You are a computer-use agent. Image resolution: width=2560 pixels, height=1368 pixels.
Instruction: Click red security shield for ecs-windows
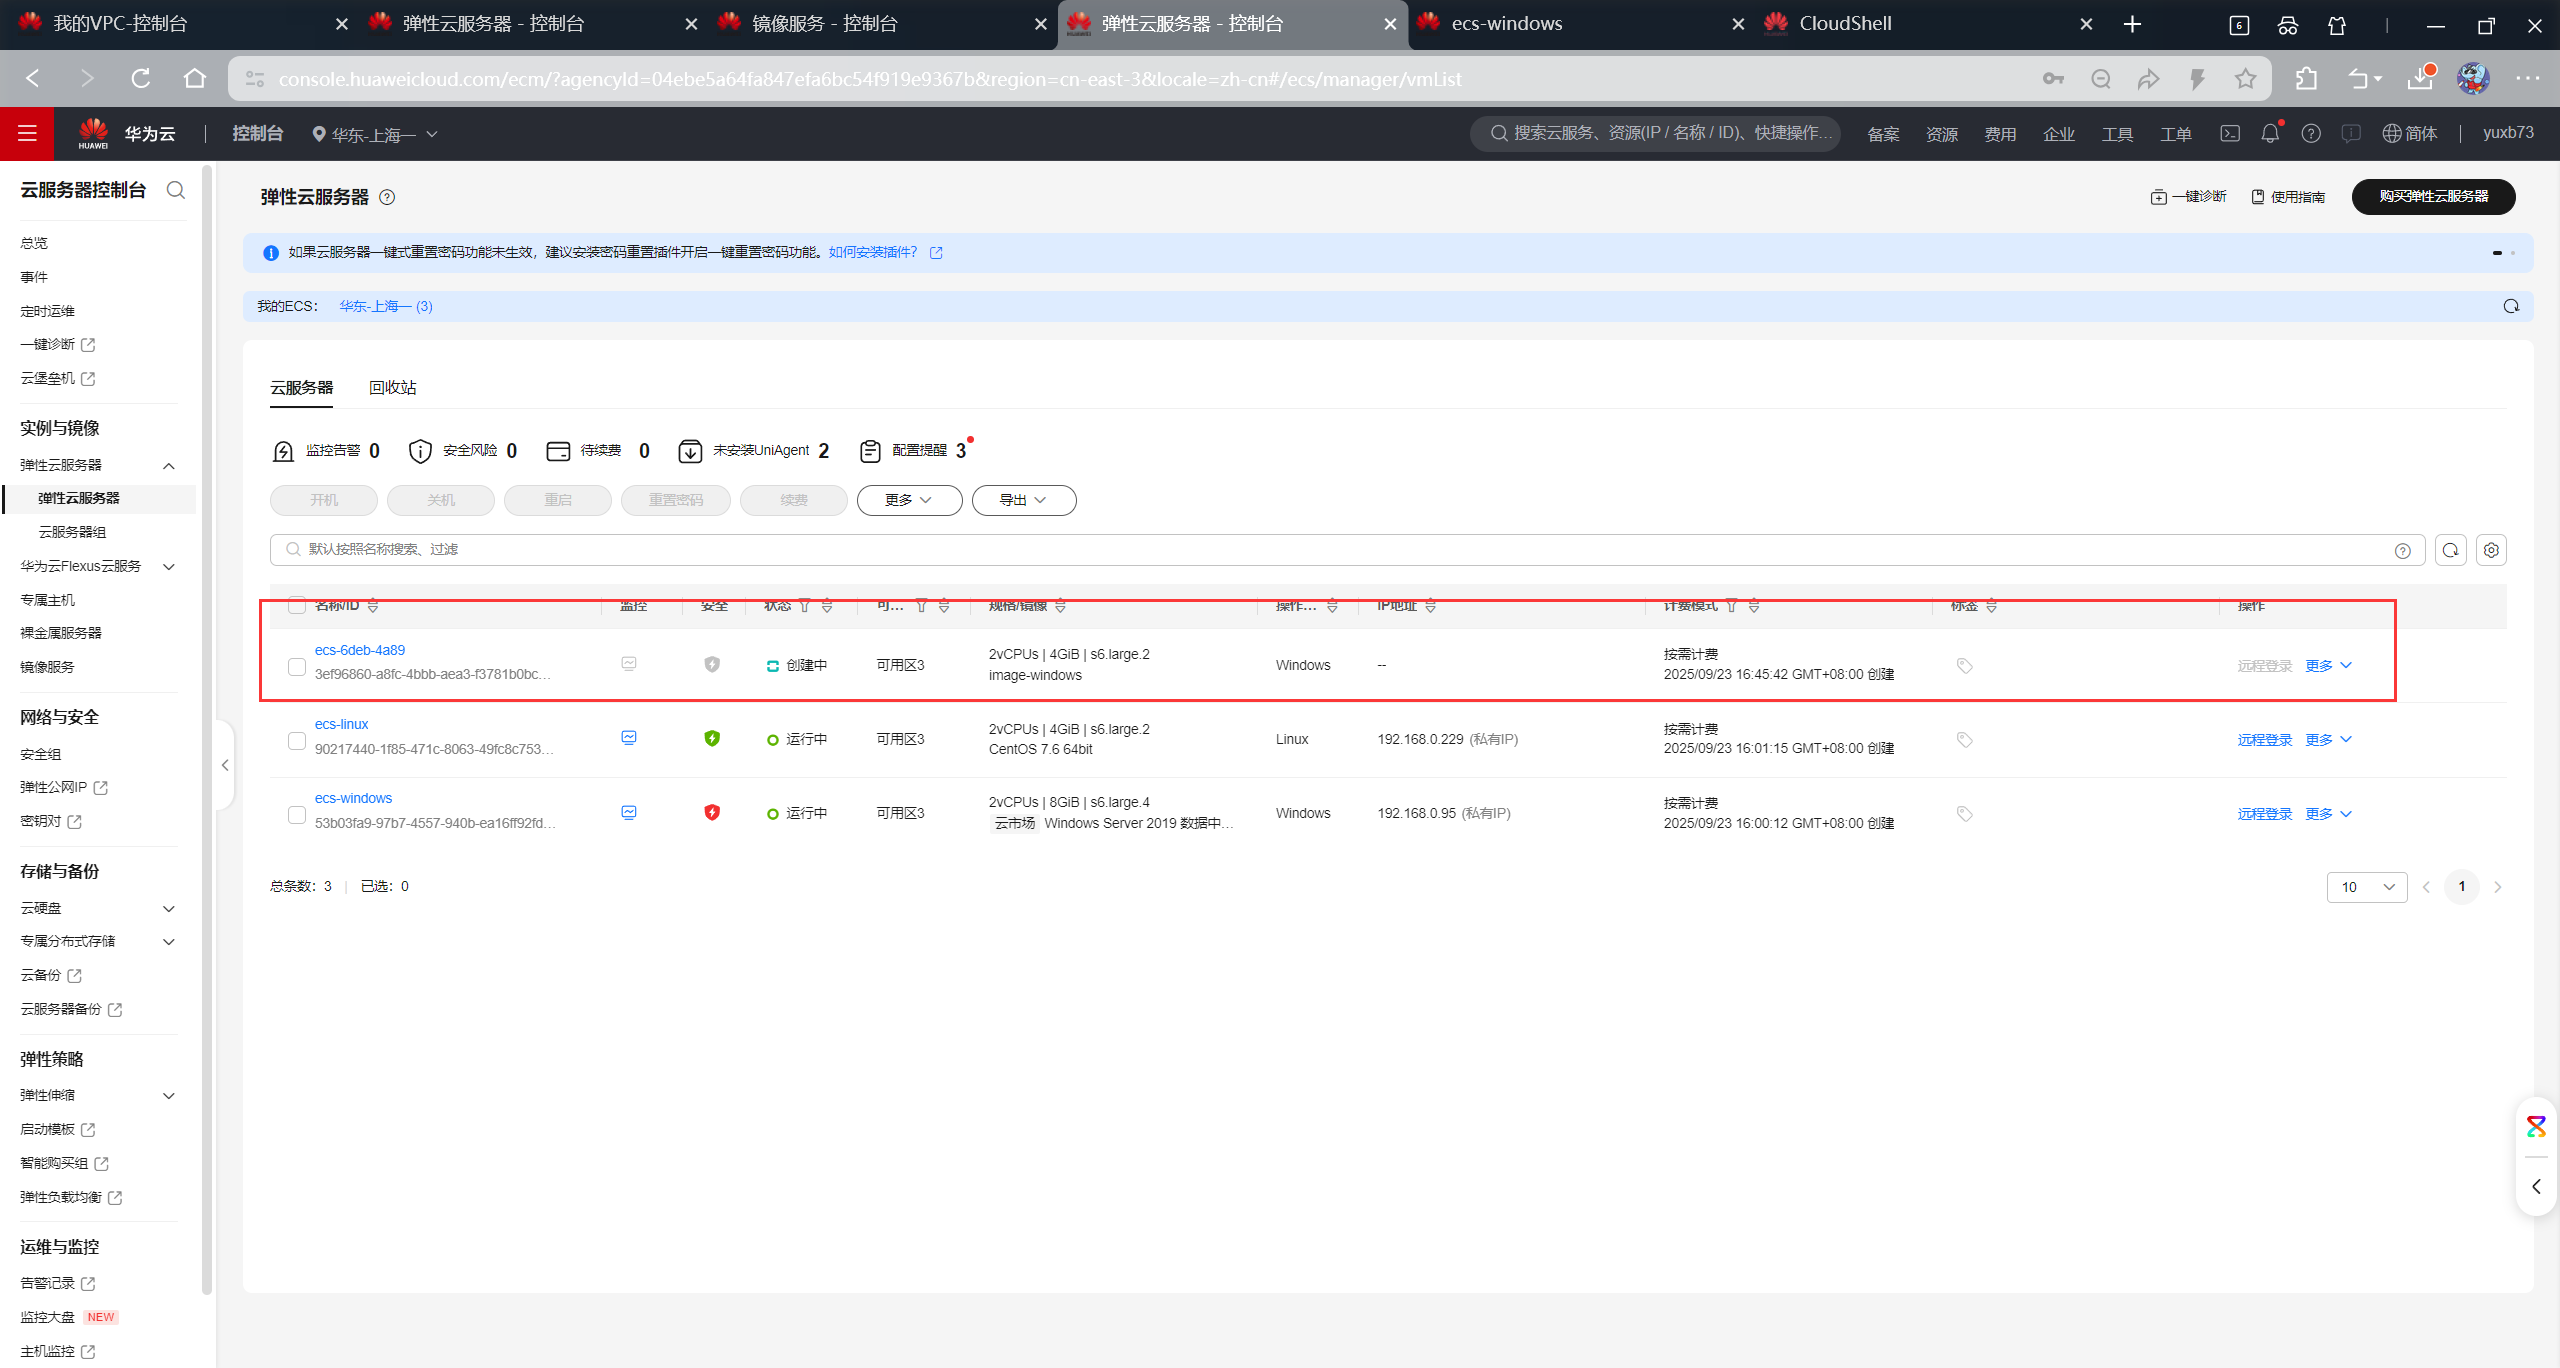[x=712, y=812]
